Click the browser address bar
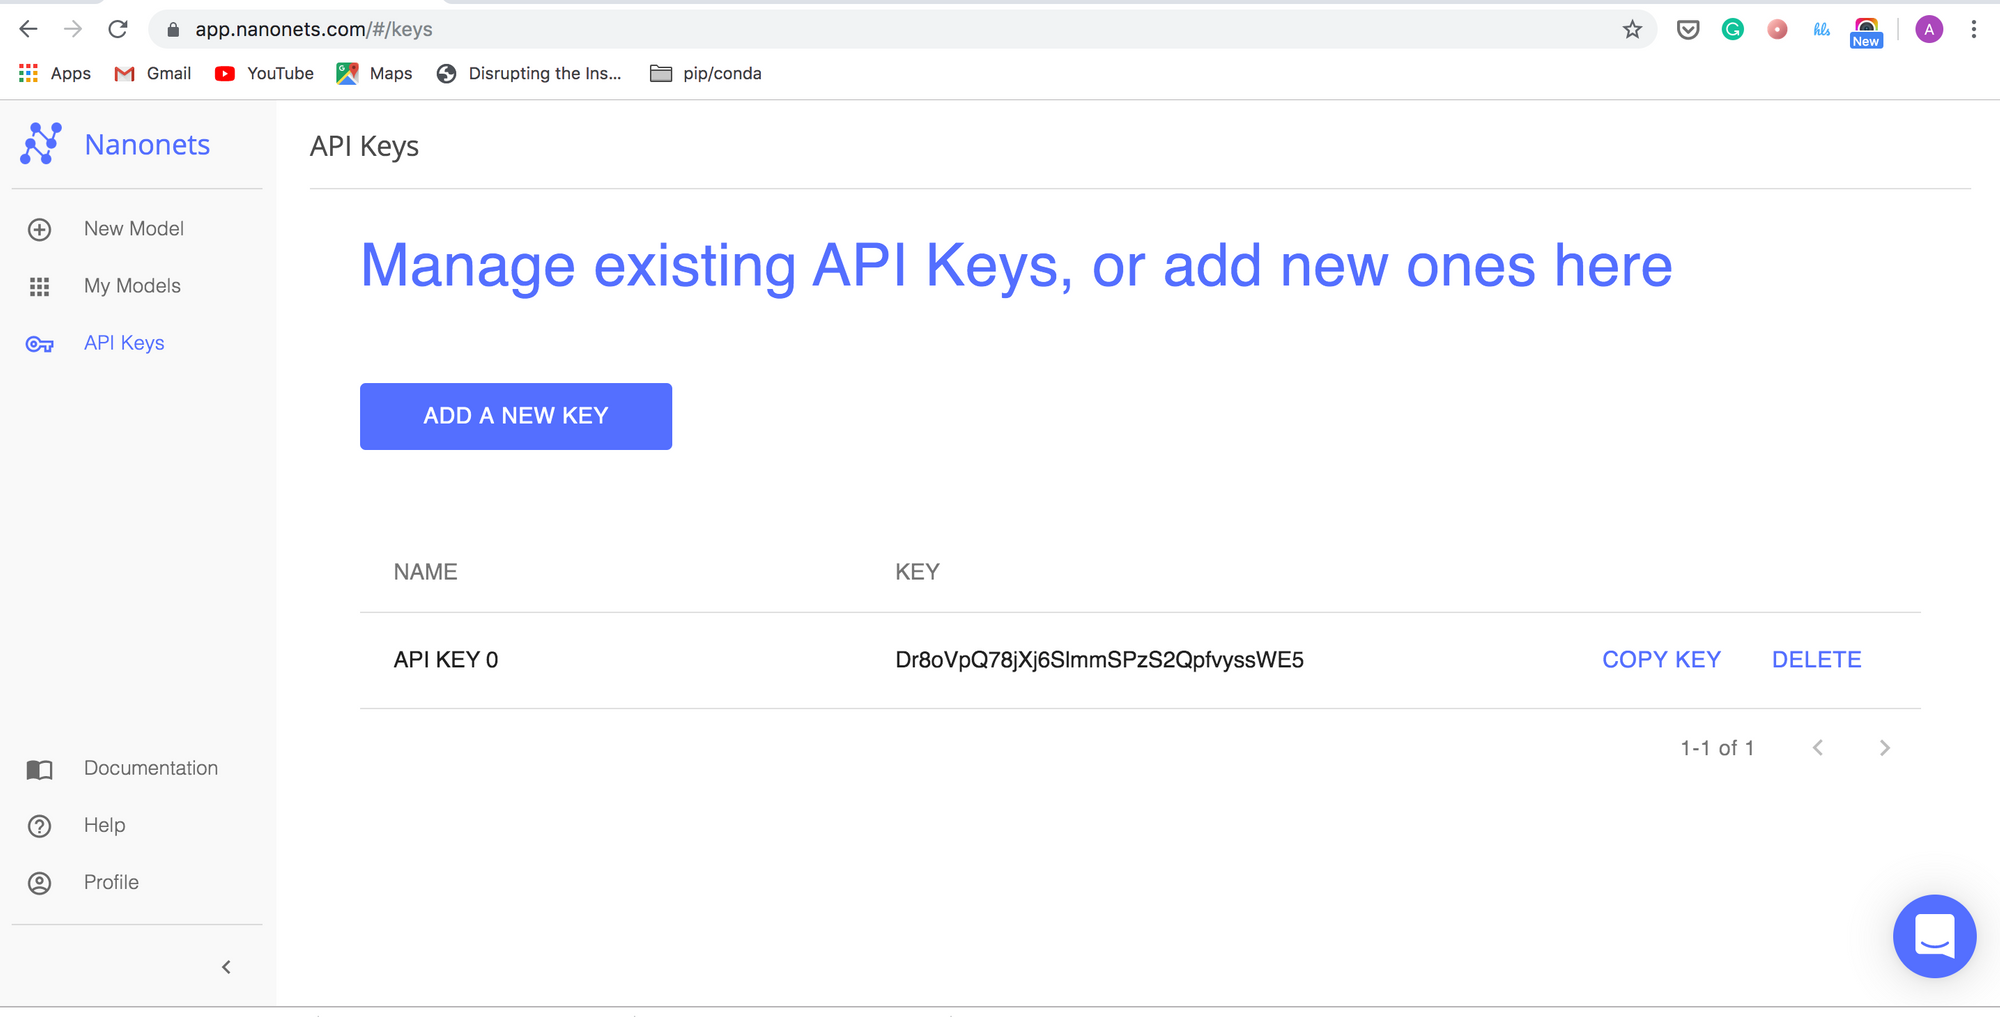 tap(800, 29)
